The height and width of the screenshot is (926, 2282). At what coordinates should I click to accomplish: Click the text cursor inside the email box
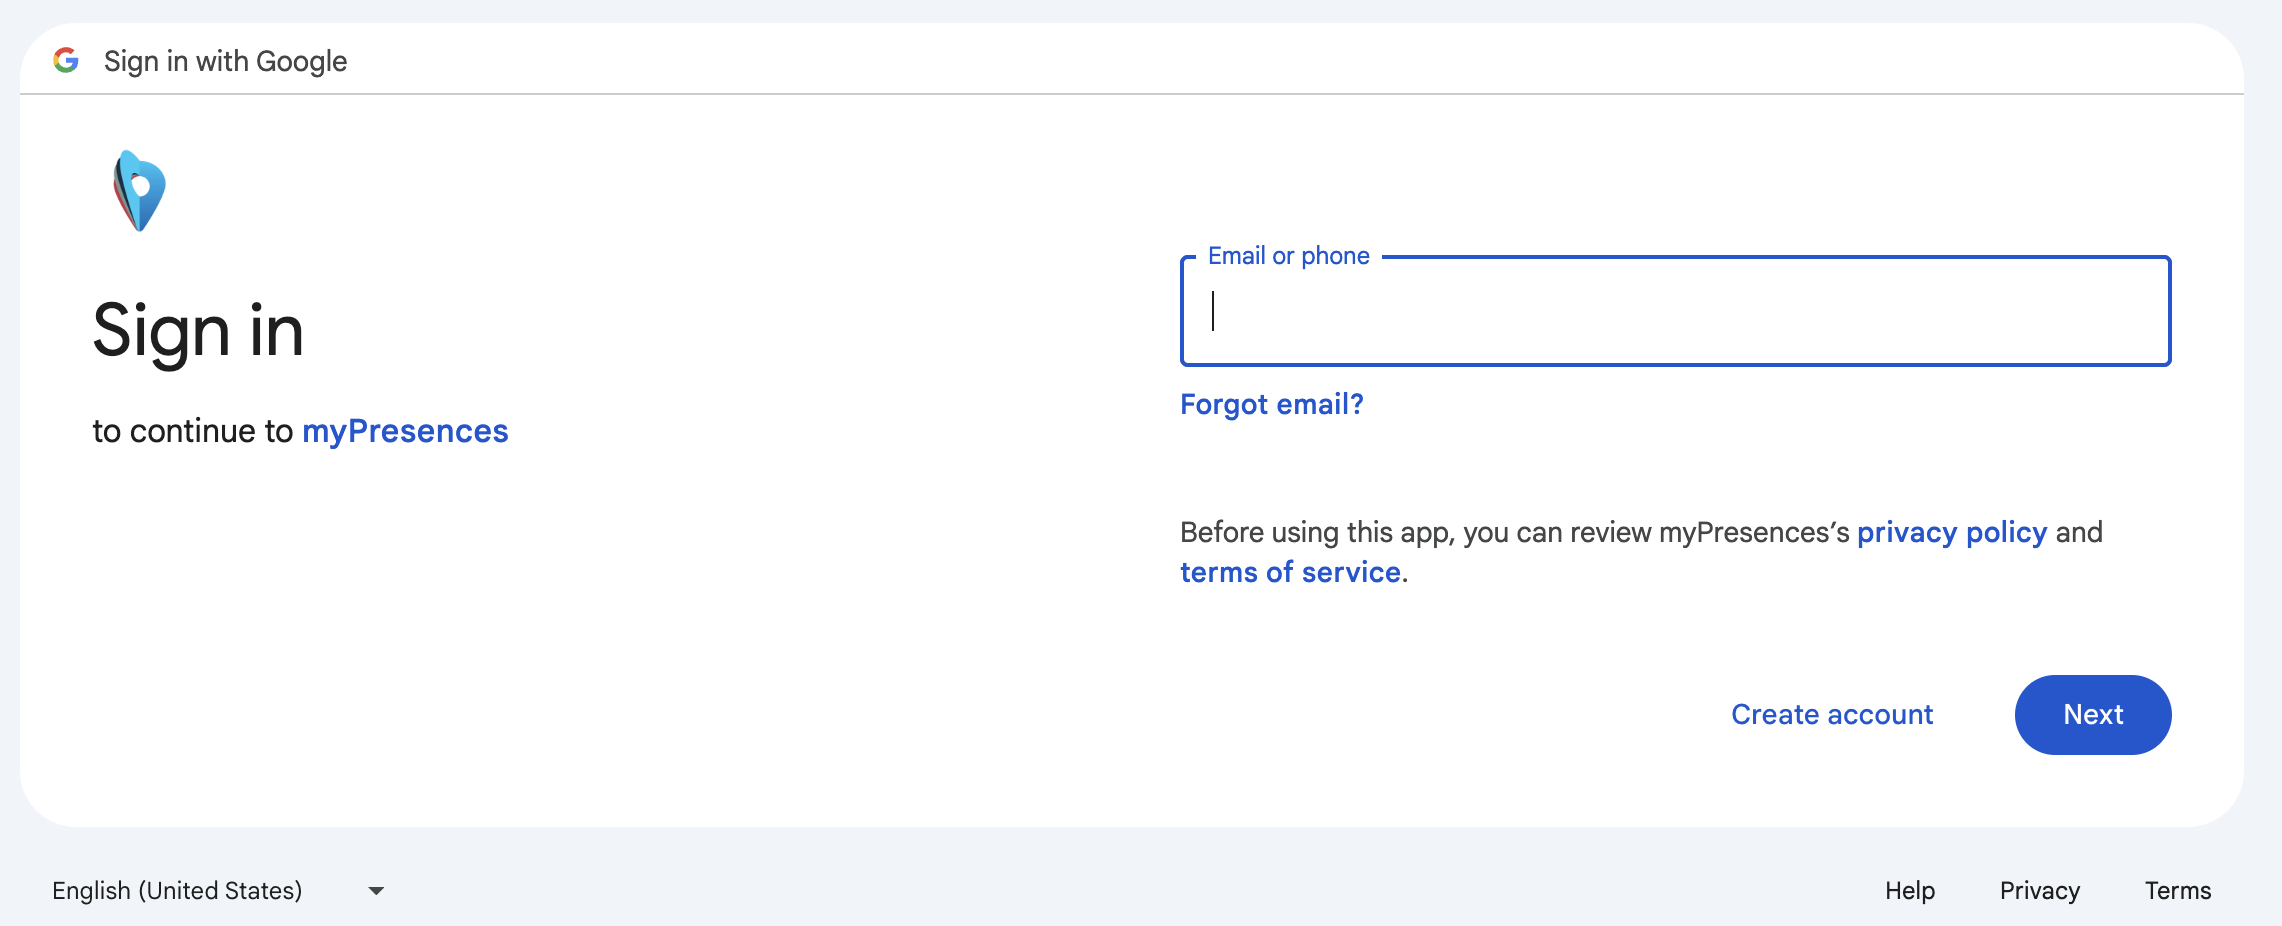(x=1213, y=311)
